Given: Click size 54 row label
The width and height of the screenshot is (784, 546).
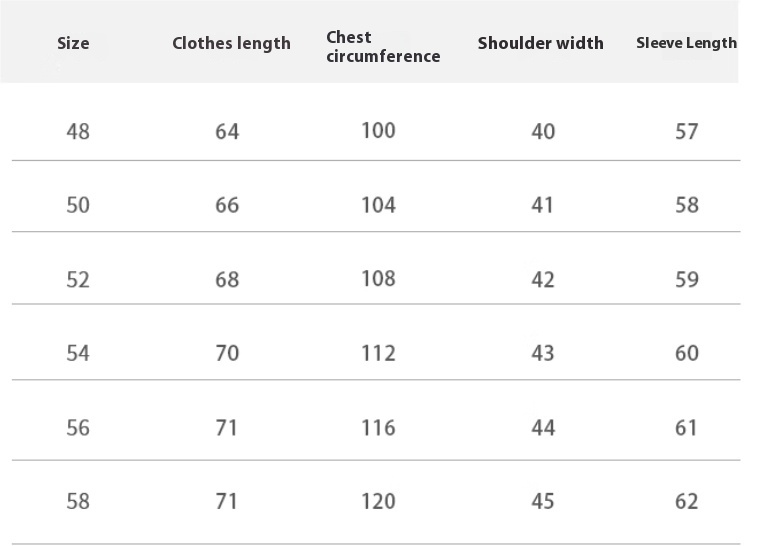Looking at the screenshot, I should (x=78, y=354).
